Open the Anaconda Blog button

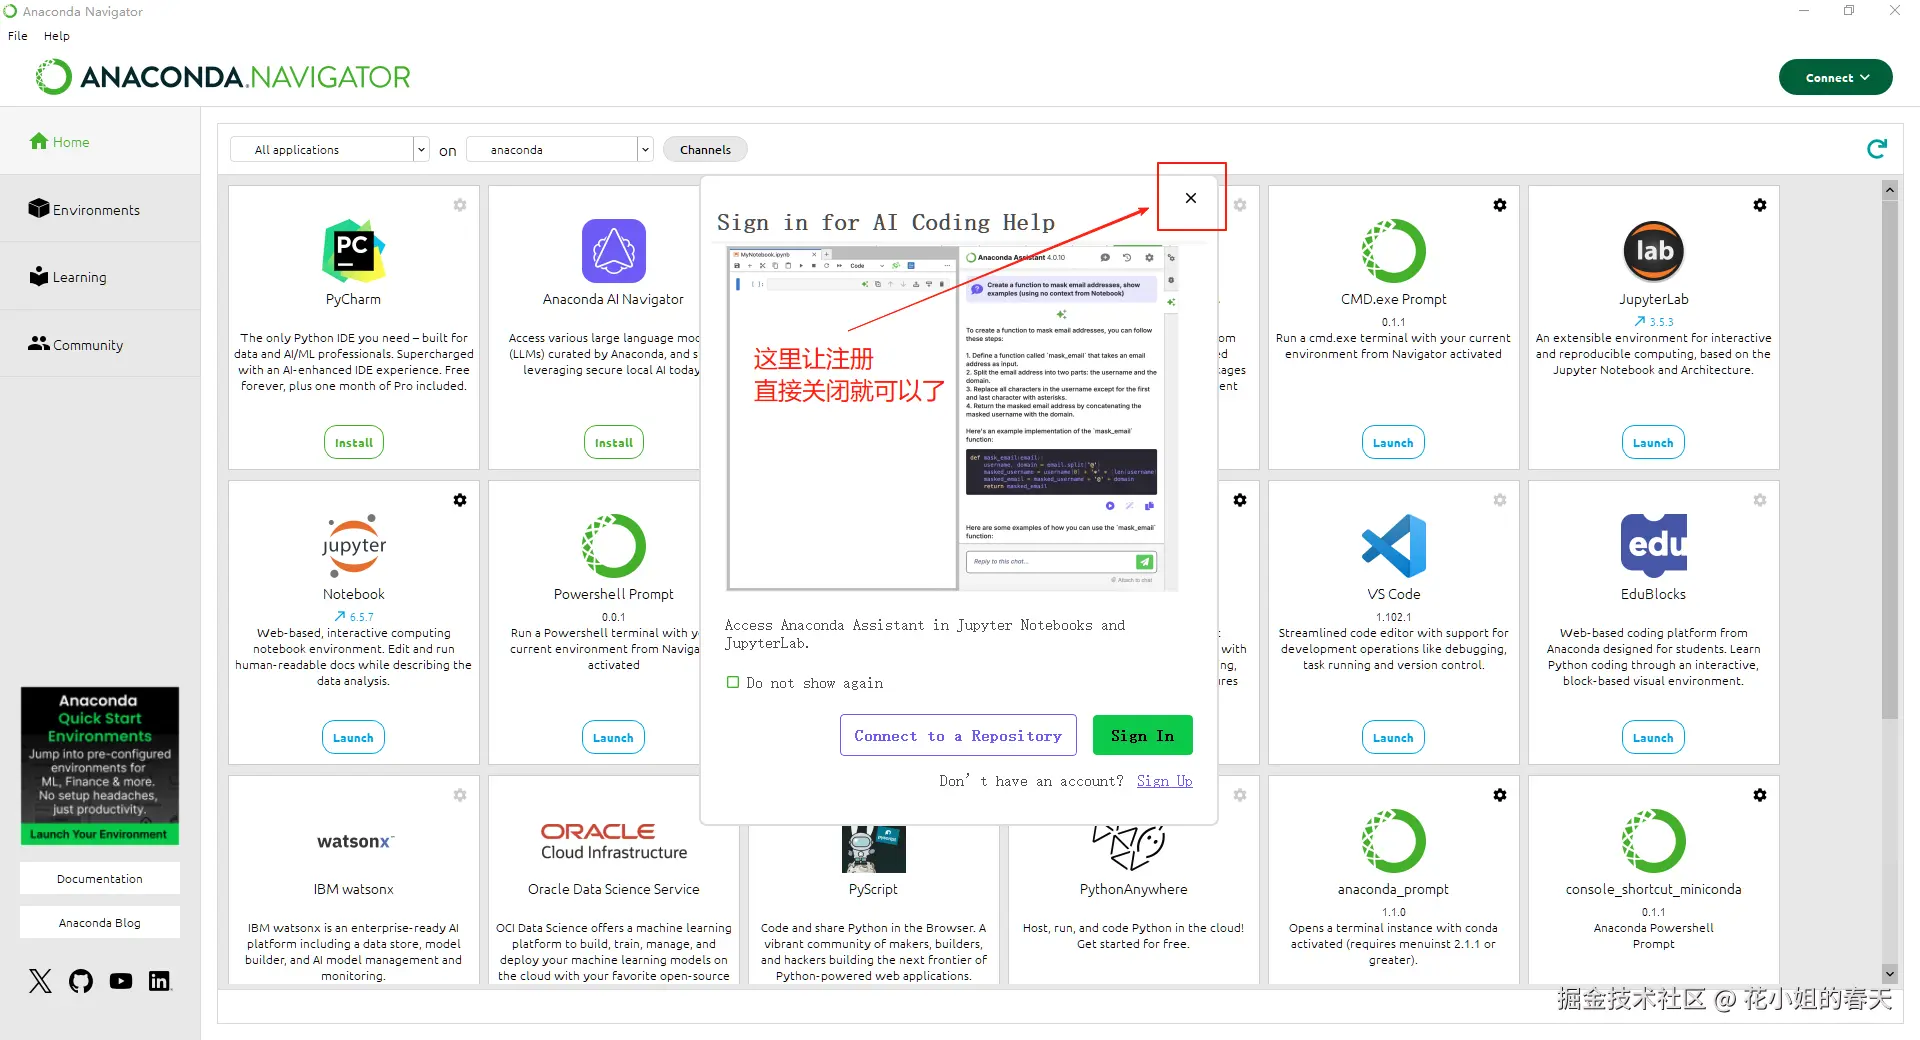(x=100, y=922)
